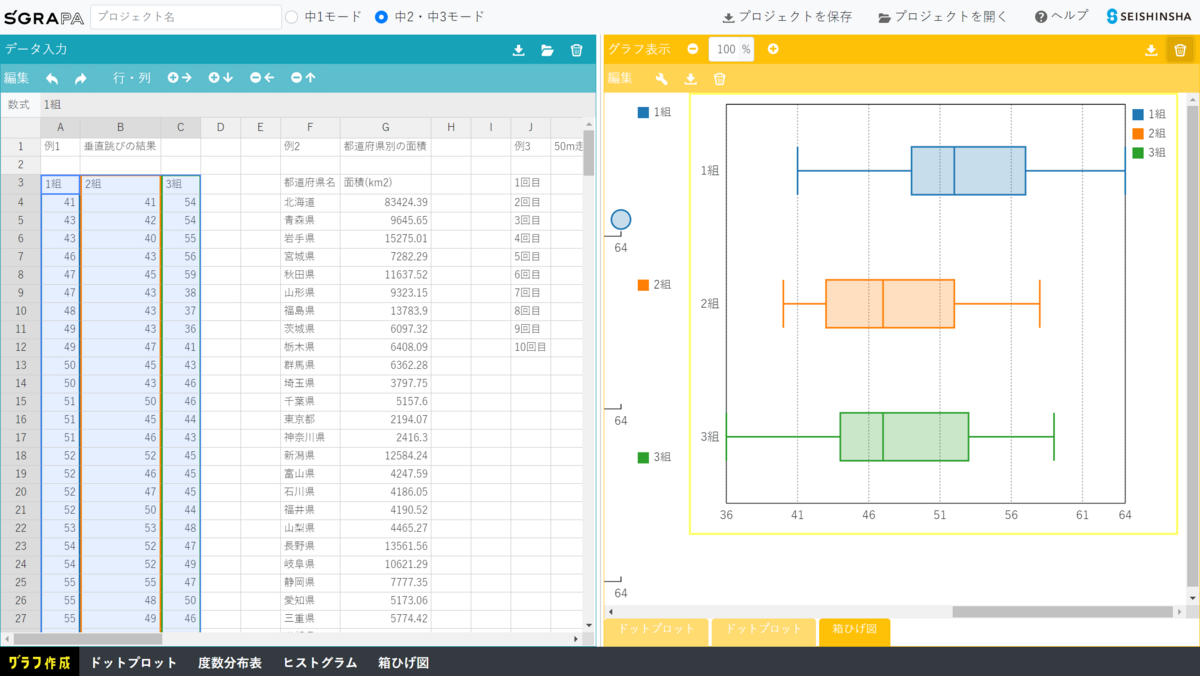Screen dimensions: 1200x676
Task: Click cell with value 13561.56
Action: tap(385, 545)
